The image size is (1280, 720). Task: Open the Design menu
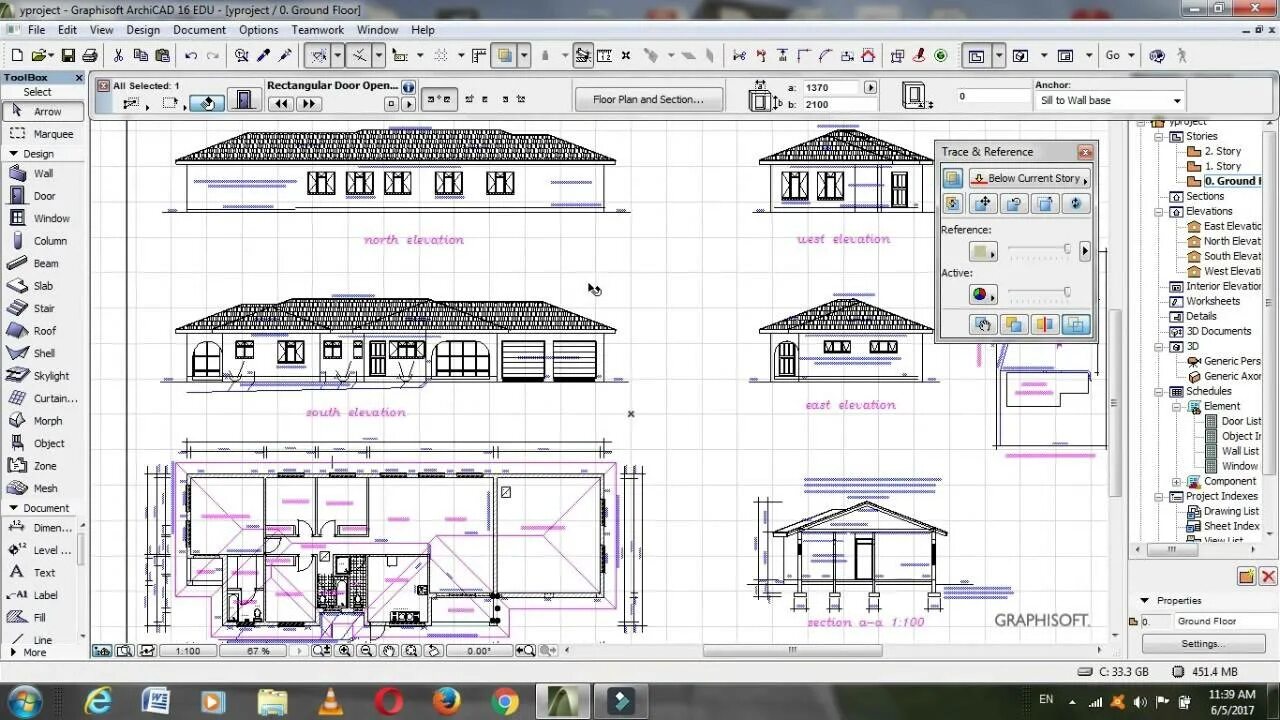[x=143, y=30]
